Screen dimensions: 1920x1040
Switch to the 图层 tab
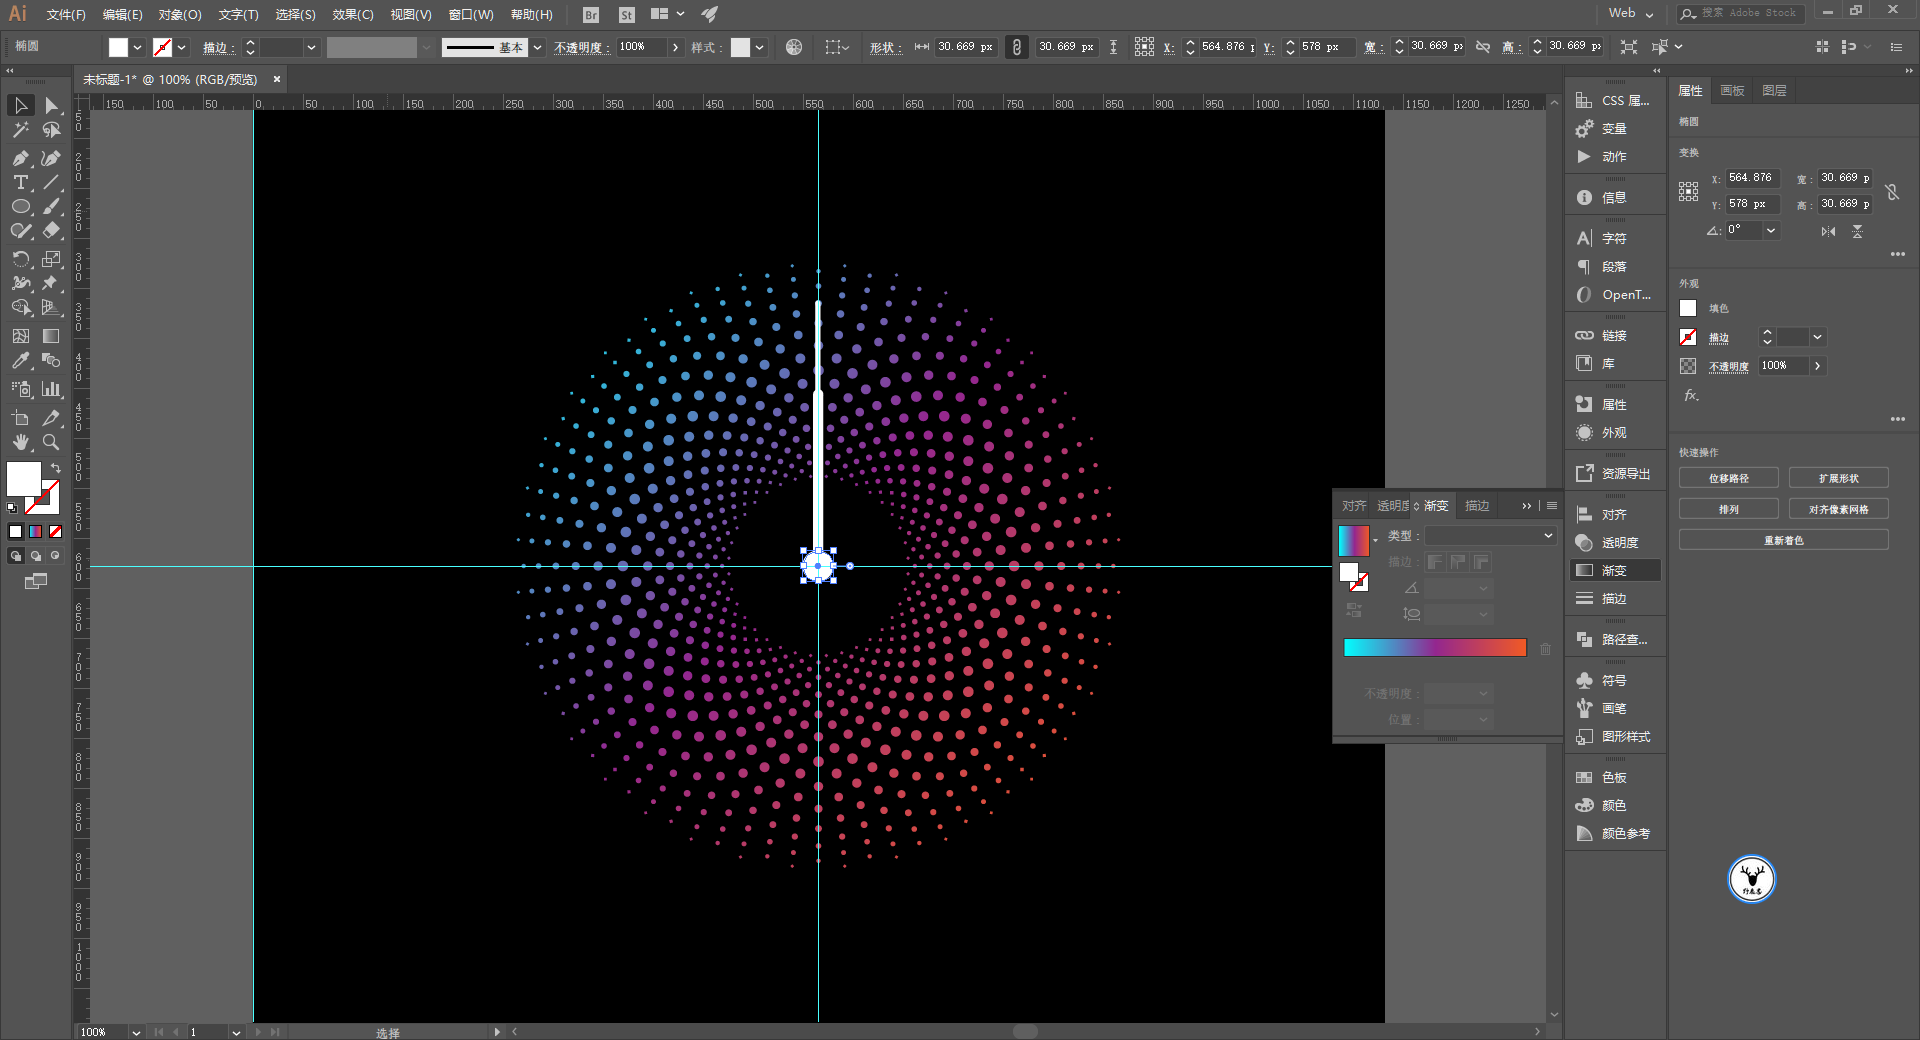coord(1775,91)
